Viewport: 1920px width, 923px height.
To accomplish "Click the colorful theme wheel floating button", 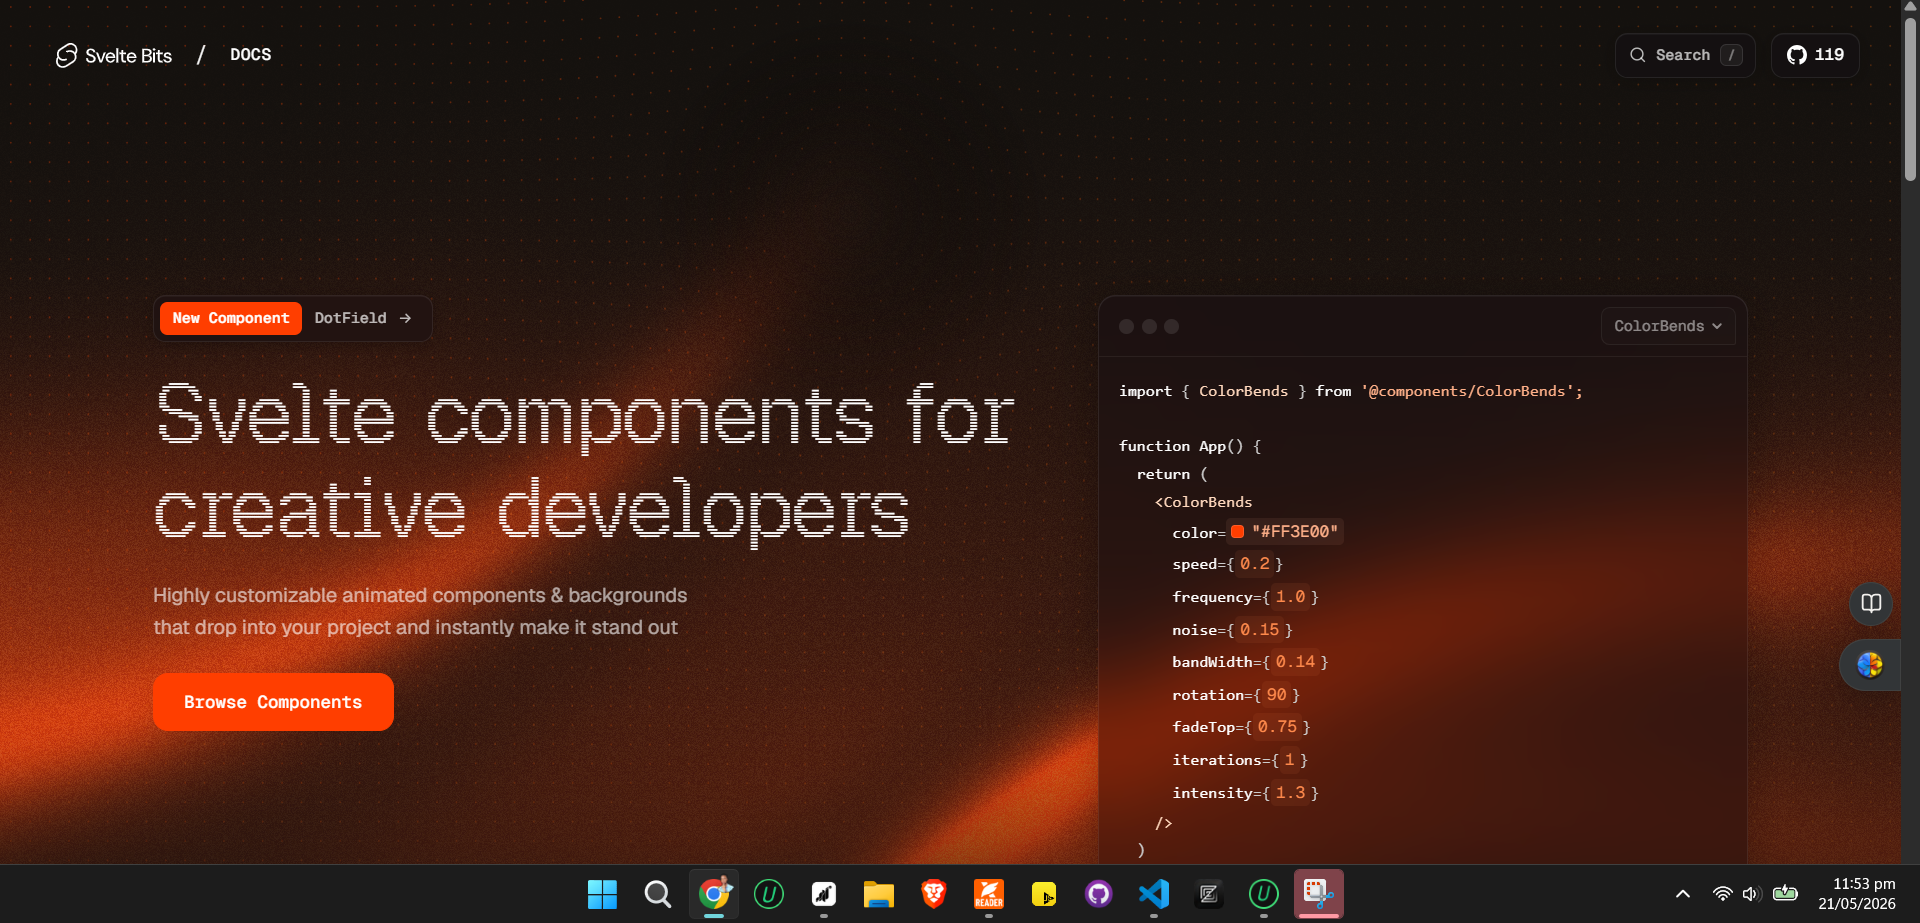I will pyautogui.click(x=1870, y=665).
